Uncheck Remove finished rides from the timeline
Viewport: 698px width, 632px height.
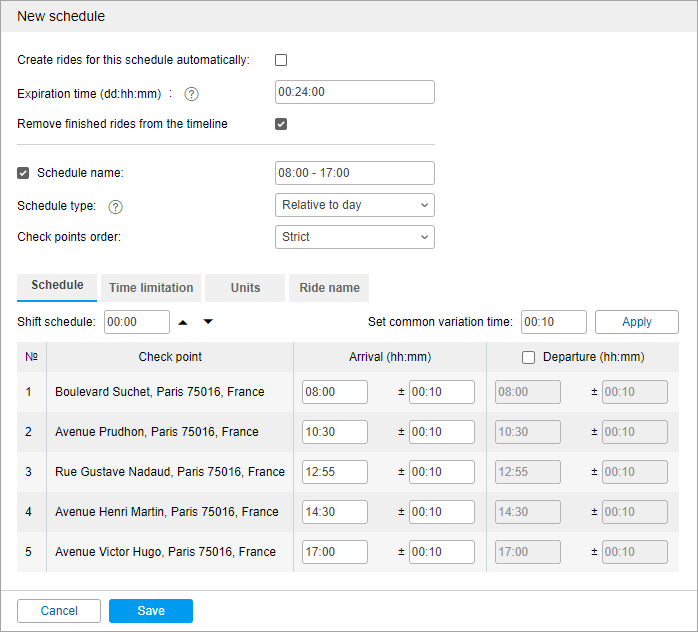(281, 124)
